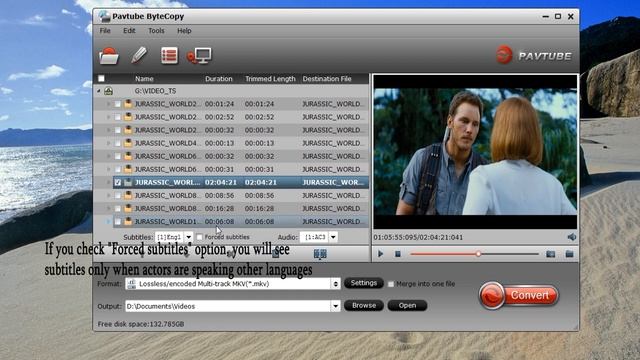The image size is (640, 360).
Task: Check the 00:08:56 JURASSIC_WORLD8 title
Action: click(x=118, y=196)
